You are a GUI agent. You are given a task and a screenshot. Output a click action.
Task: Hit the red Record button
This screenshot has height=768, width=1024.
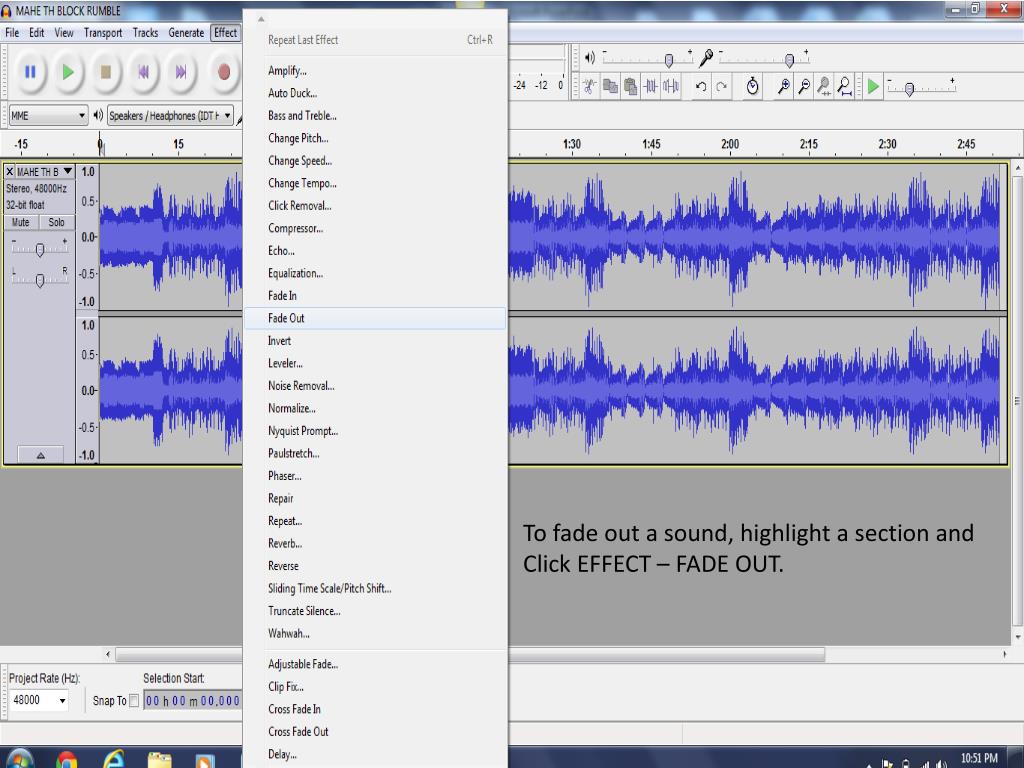[223, 72]
